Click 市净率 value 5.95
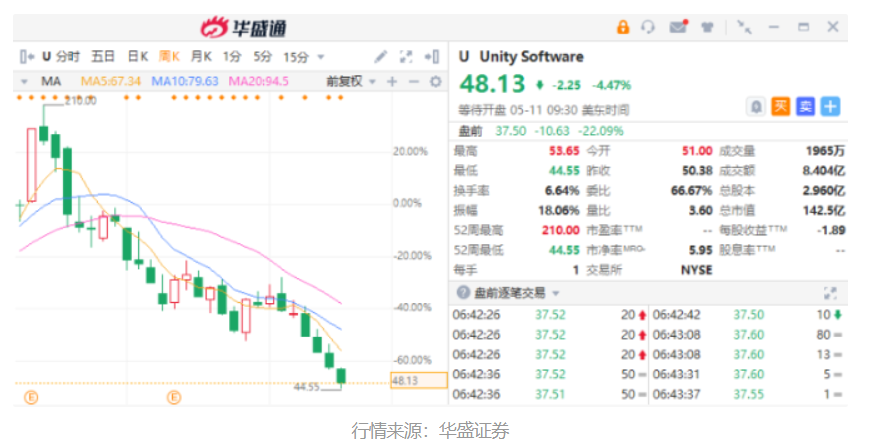Image resolution: width=888 pixels, height=444 pixels. pyautogui.click(x=701, y=250)
